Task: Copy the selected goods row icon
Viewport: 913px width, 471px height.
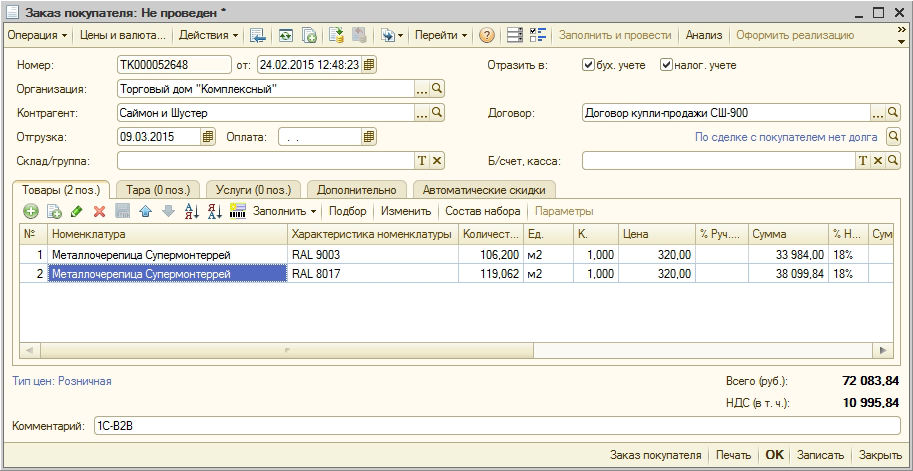Action: tap(54, 211)
